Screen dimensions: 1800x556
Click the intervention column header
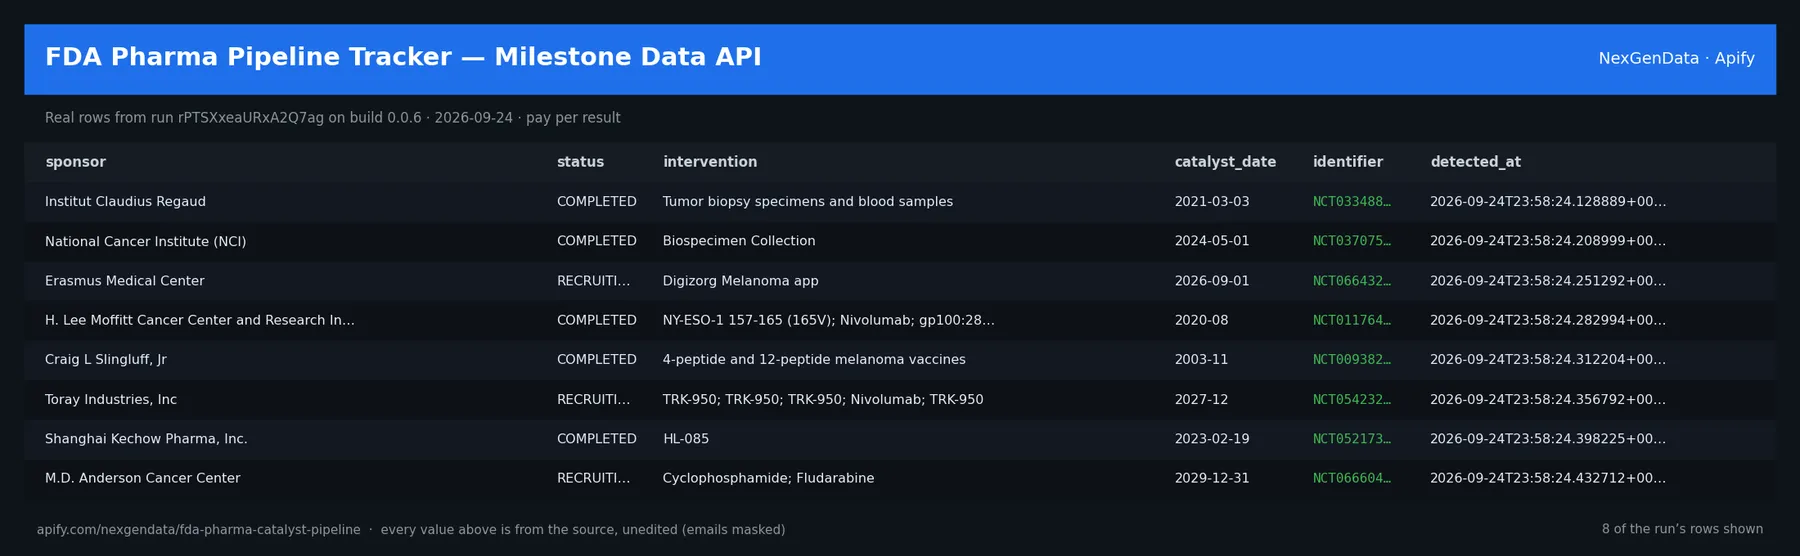pyautogui.click(x=710, y=162)
